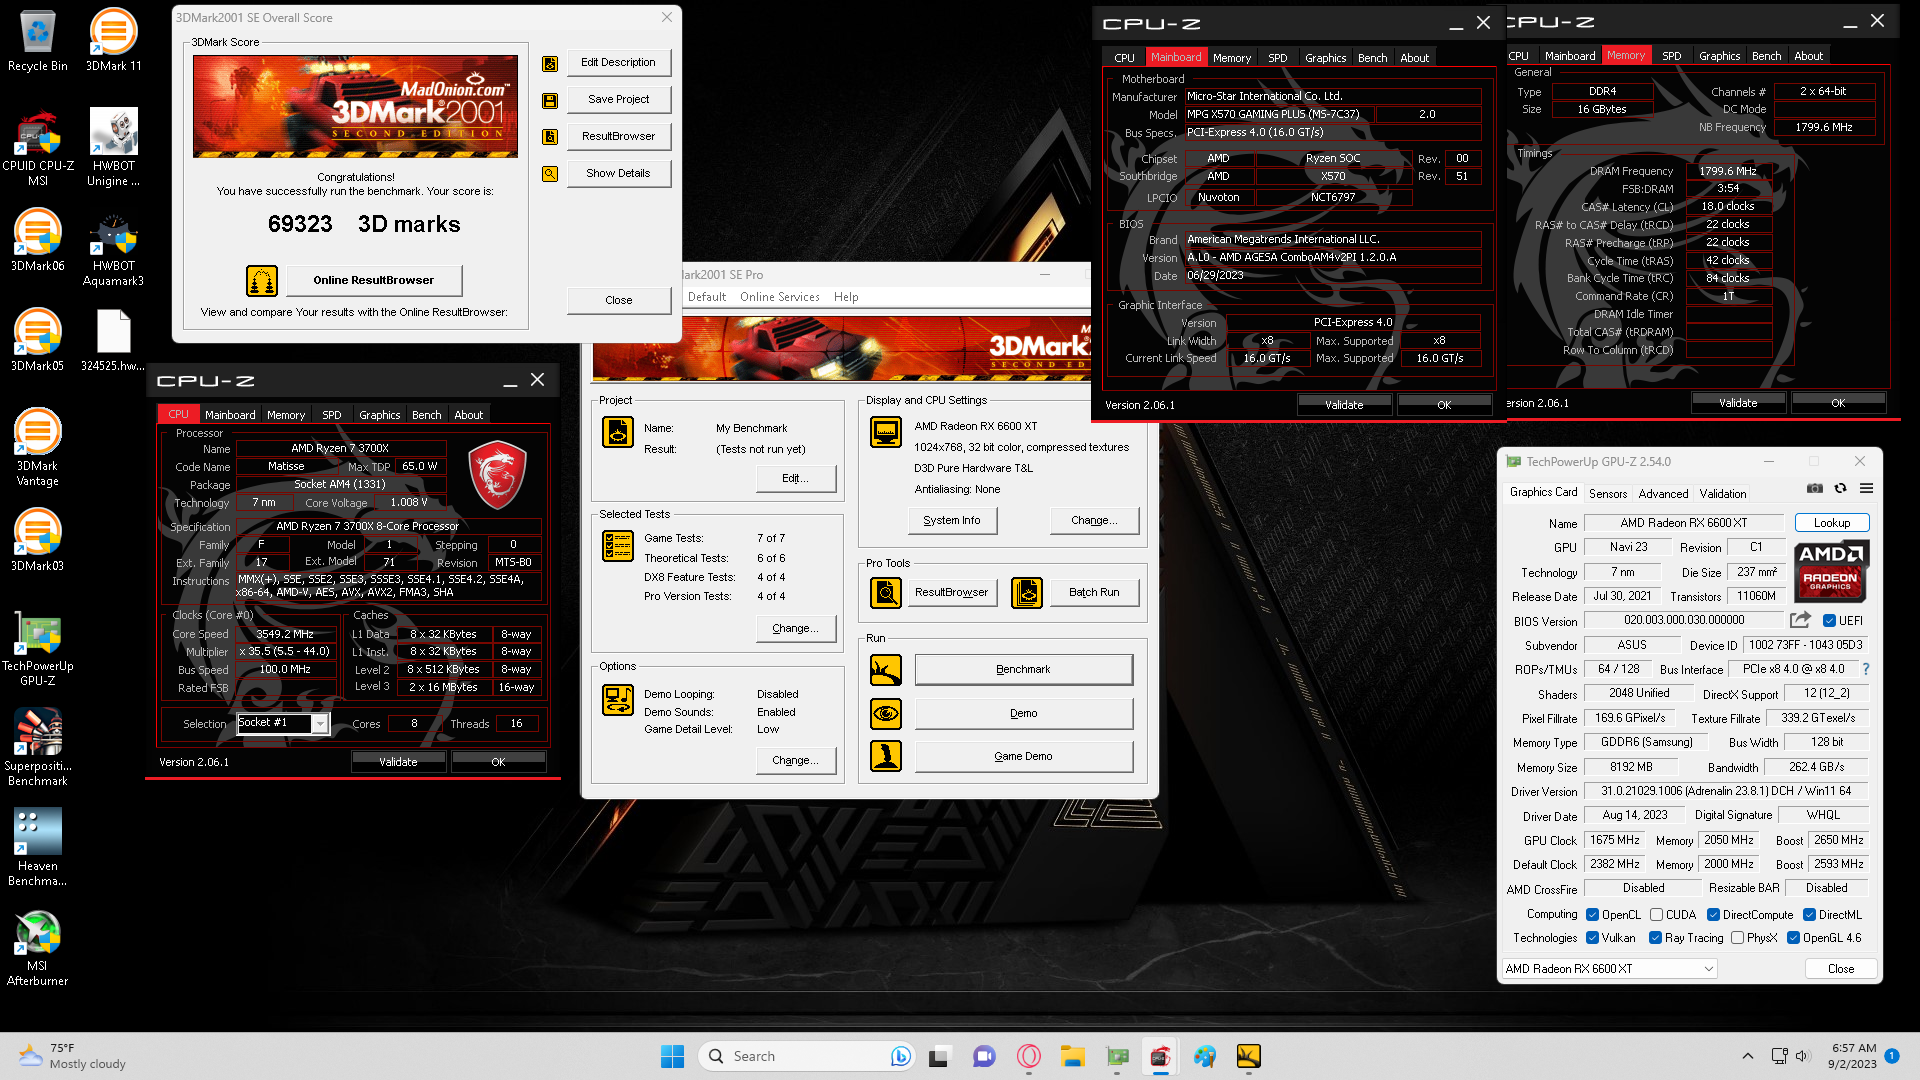Image resolution: width=1920 pixels, height=1080 pixels.
Task: Open HWBOT Unigine desktop shortcut
Action: (113, 149)
